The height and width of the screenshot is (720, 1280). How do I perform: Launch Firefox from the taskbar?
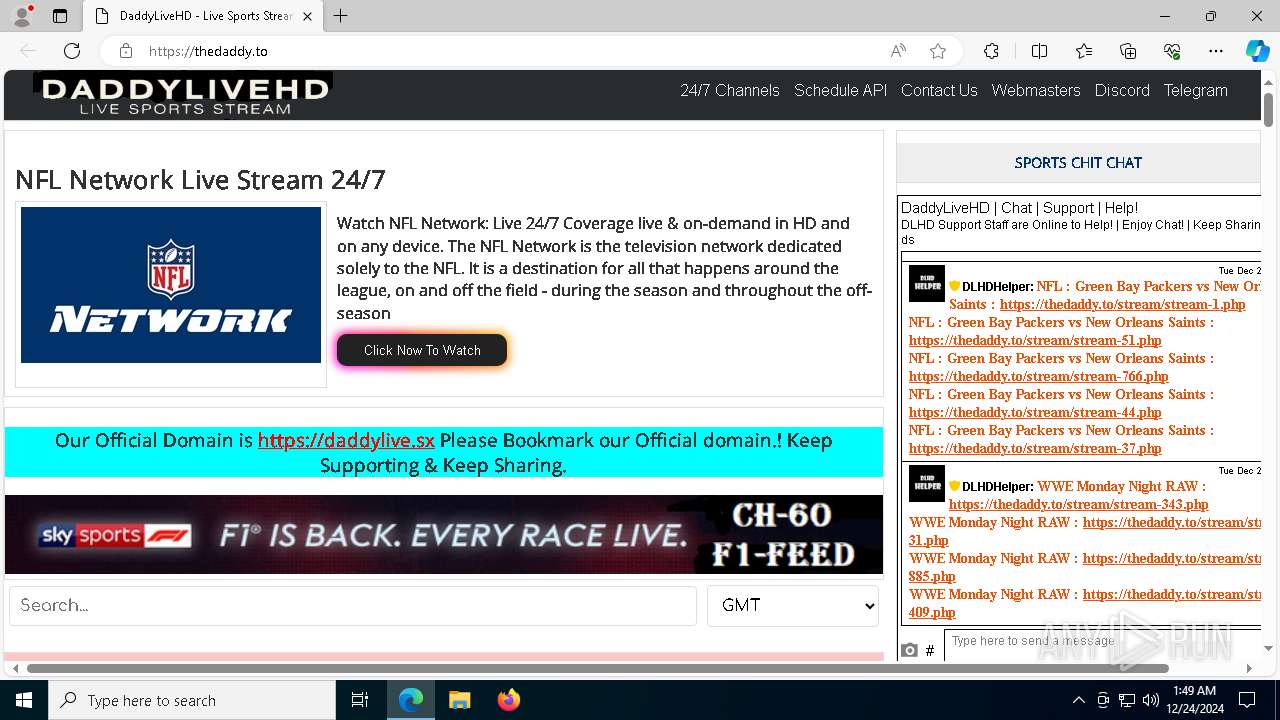click(x=509, y=700)
